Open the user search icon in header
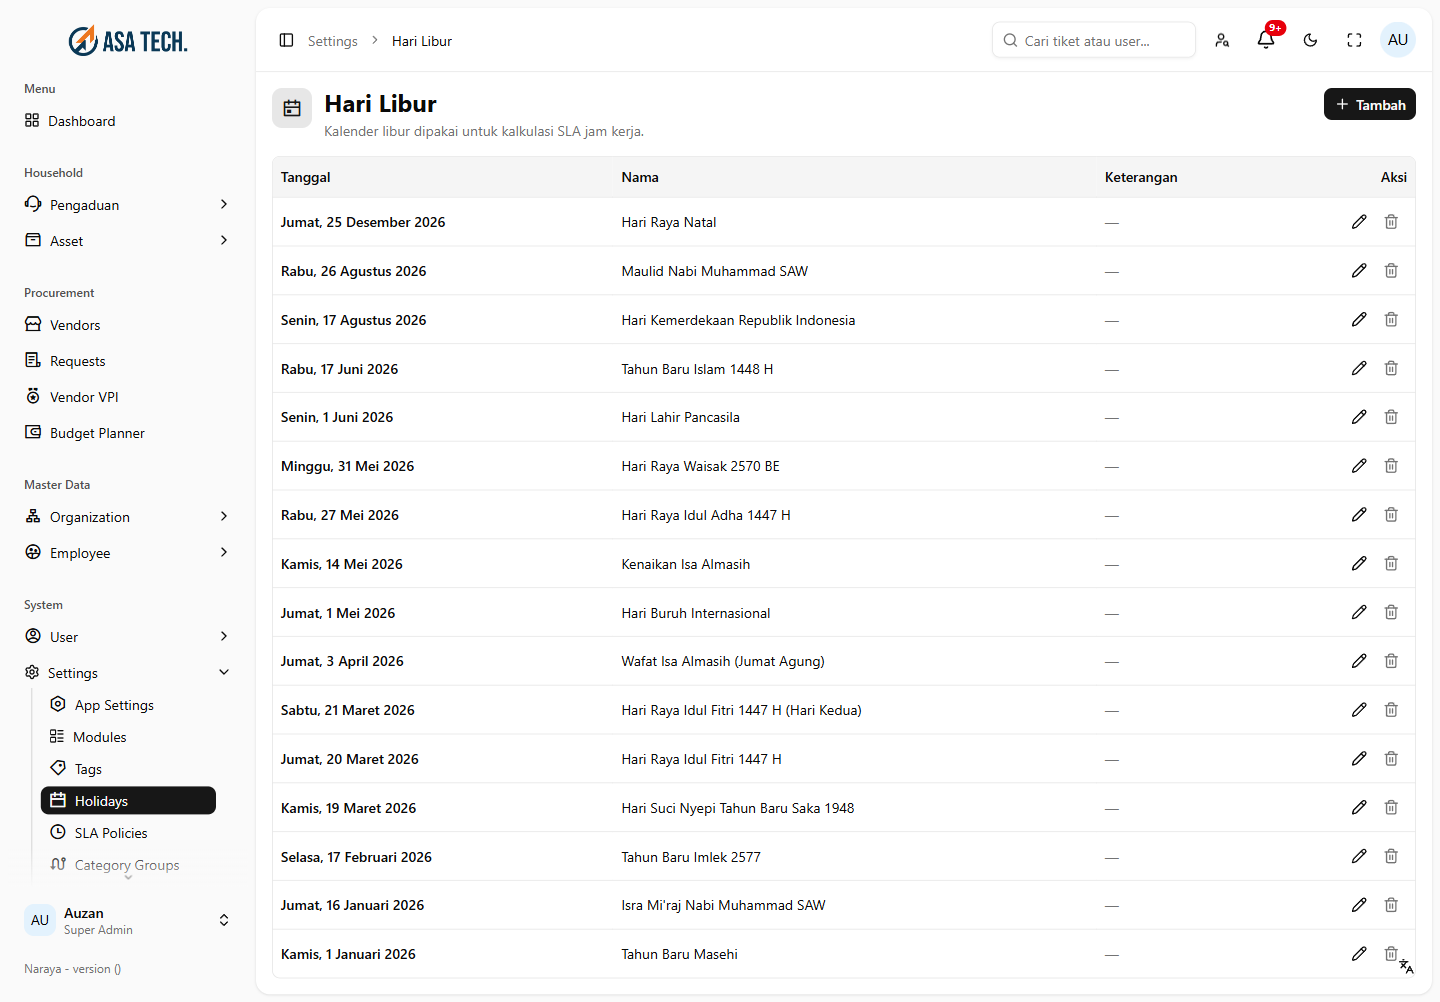The image size is (1440, 1002). coord(1222,40)
